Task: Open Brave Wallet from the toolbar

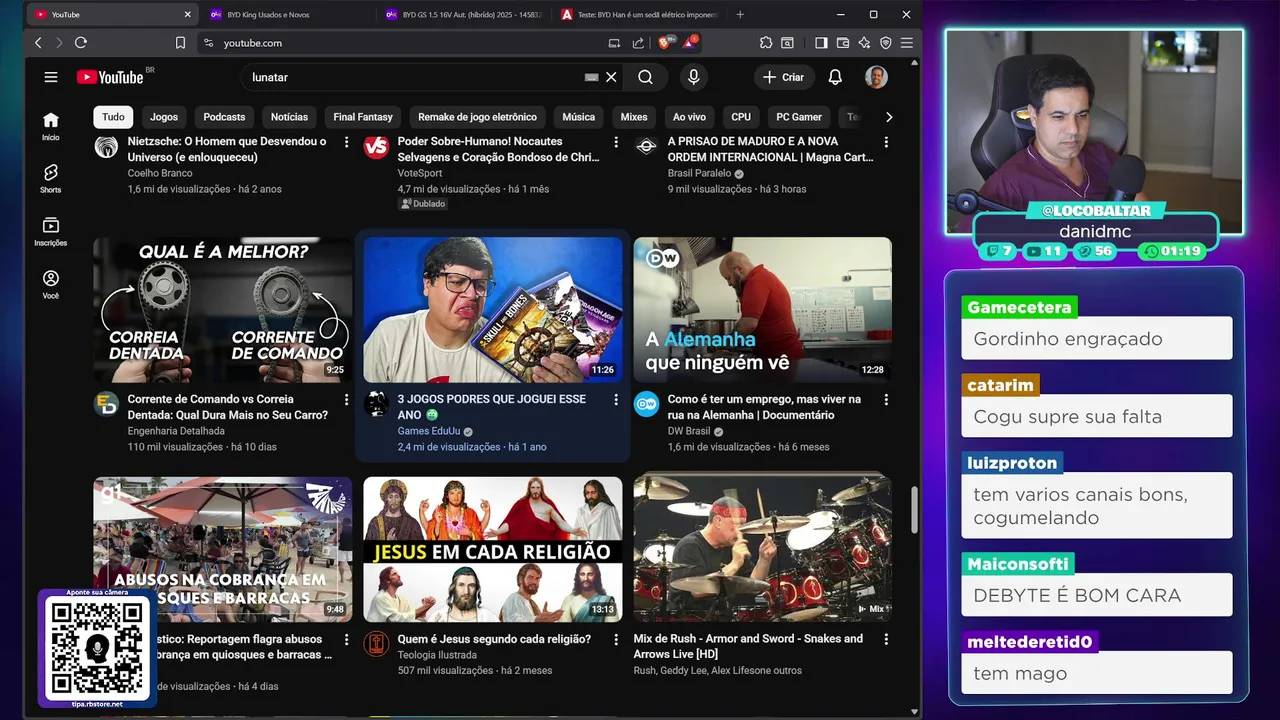Action: (x=843, y=43)
